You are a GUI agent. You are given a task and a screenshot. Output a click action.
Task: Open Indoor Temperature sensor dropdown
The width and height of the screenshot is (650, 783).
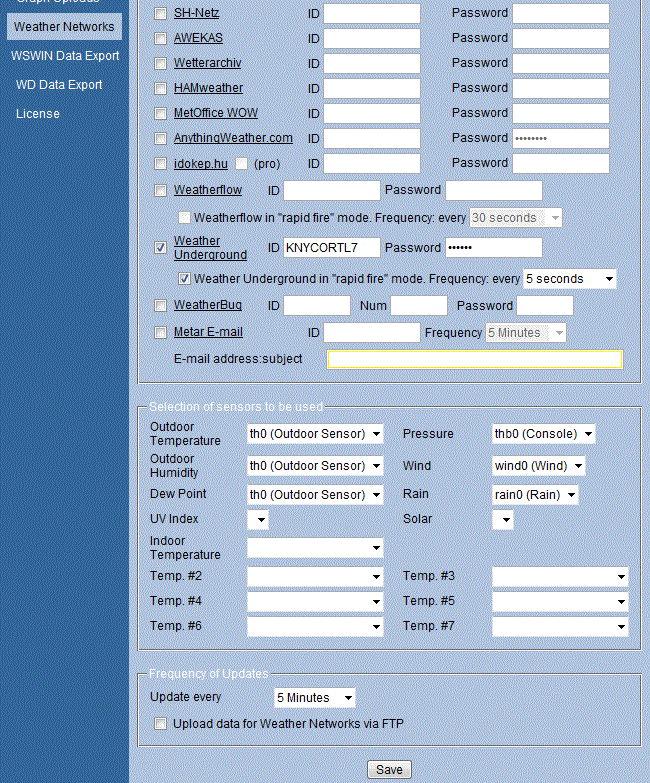tap(315, 548)
